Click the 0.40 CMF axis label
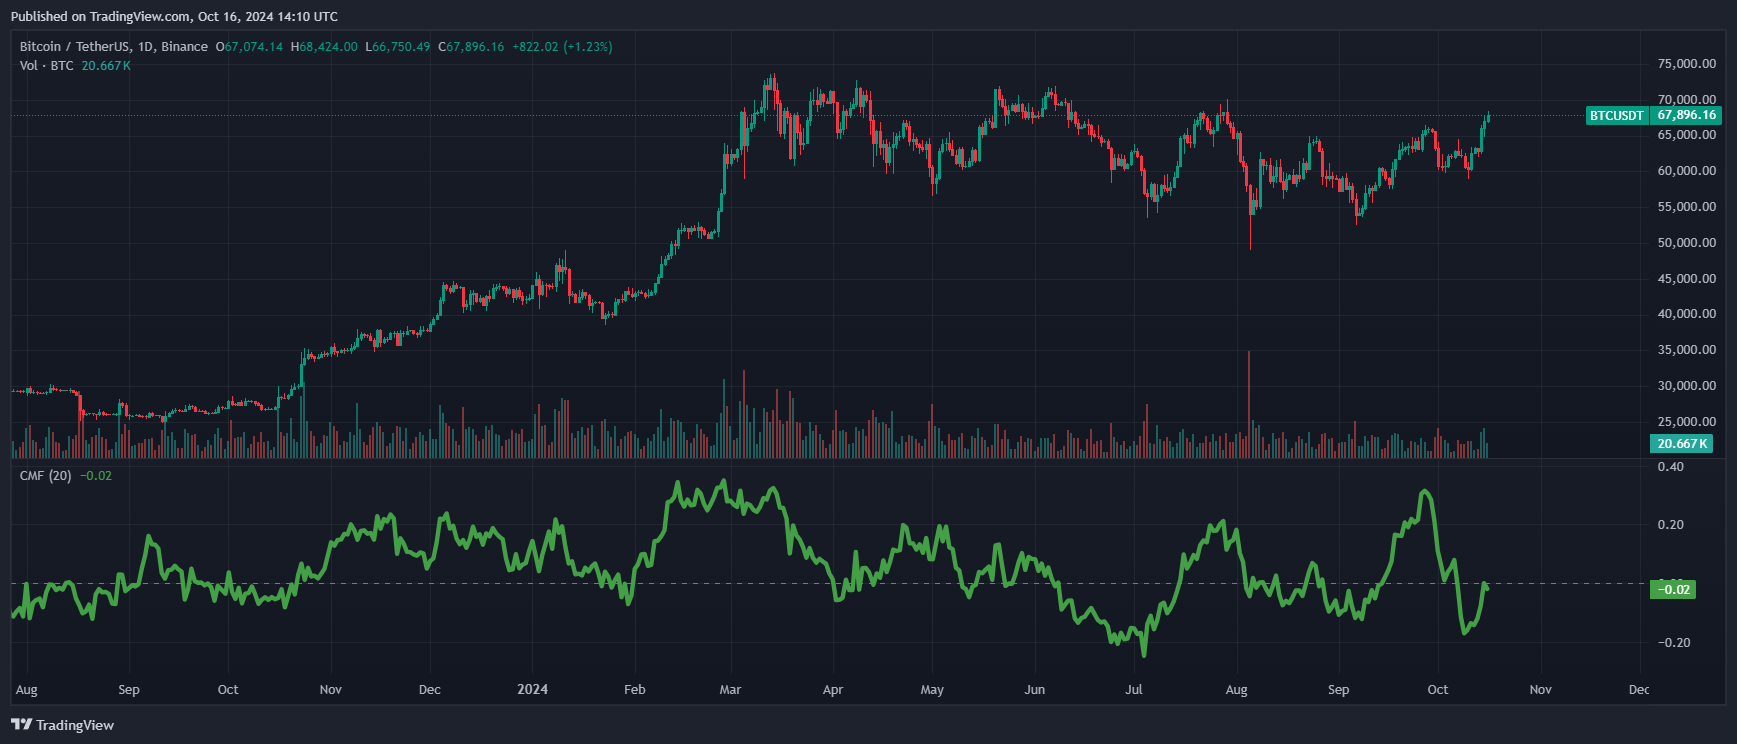 1671,467
